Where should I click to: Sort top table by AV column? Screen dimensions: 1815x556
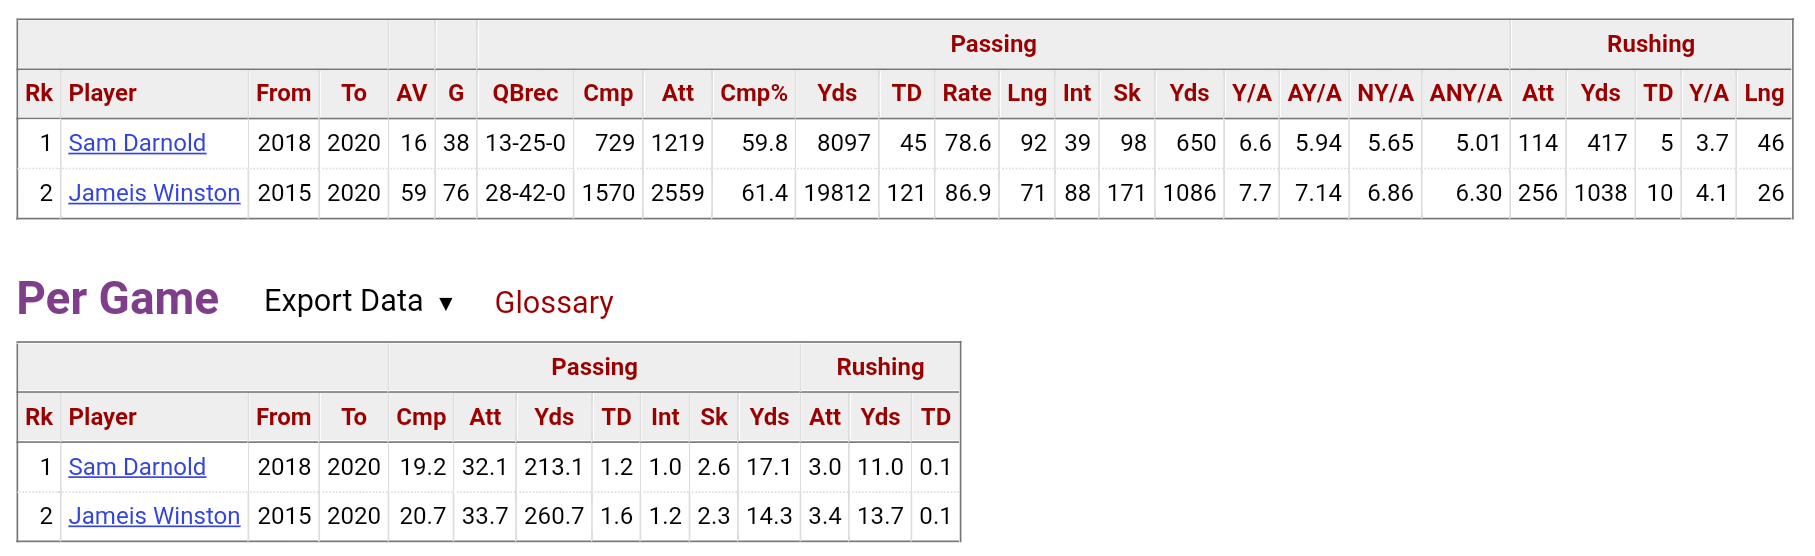coord(412,94)
